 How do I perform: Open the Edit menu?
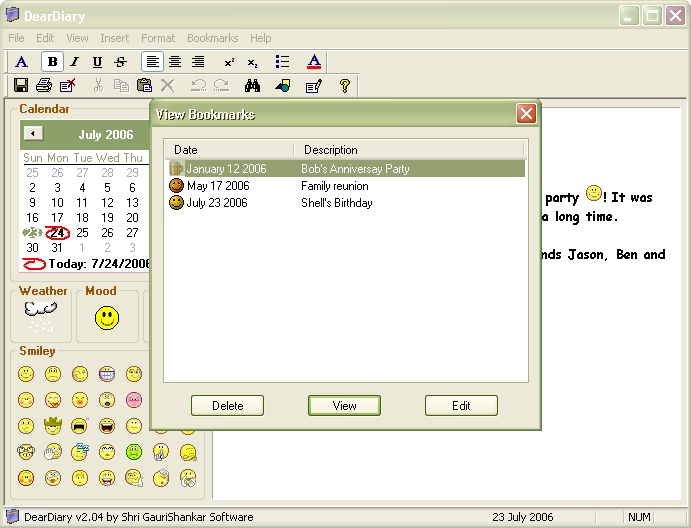45,38
